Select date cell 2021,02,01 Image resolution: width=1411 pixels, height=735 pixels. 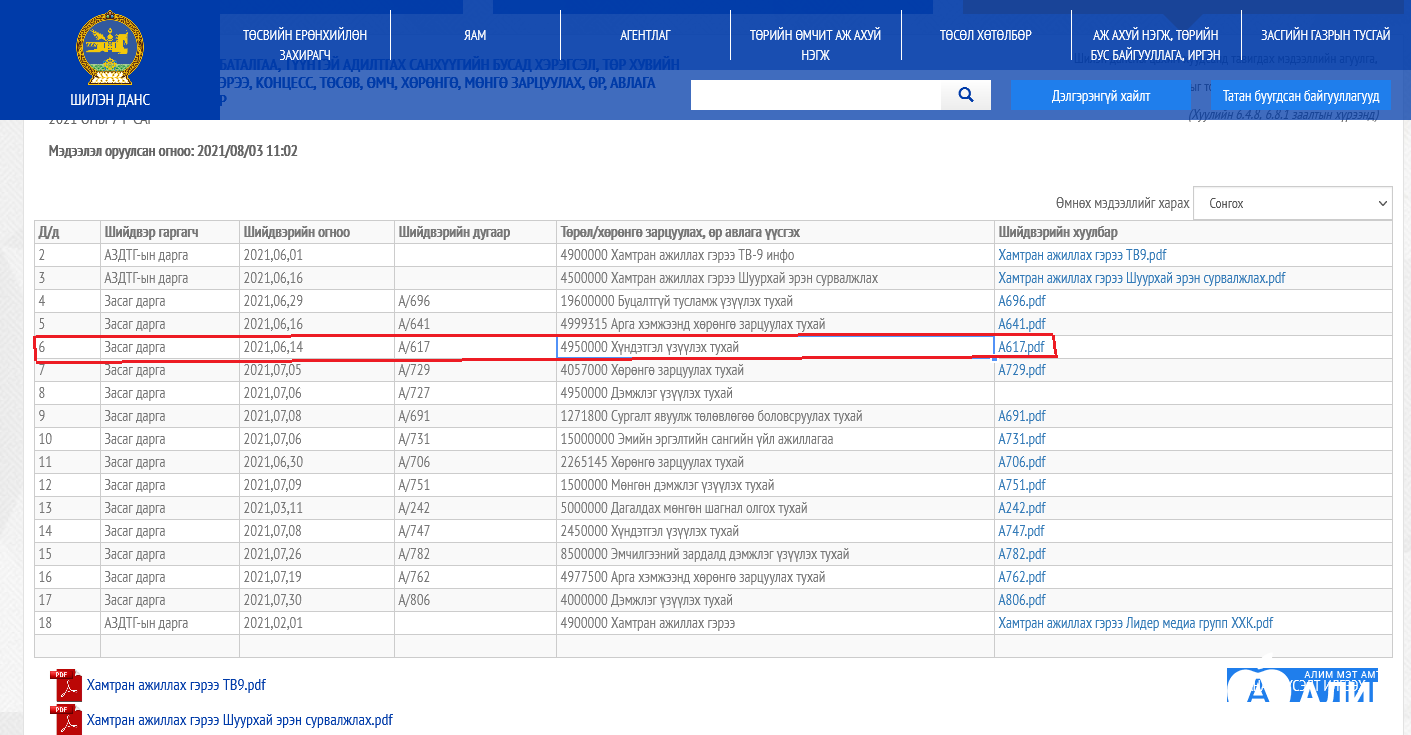pos(316,623)
